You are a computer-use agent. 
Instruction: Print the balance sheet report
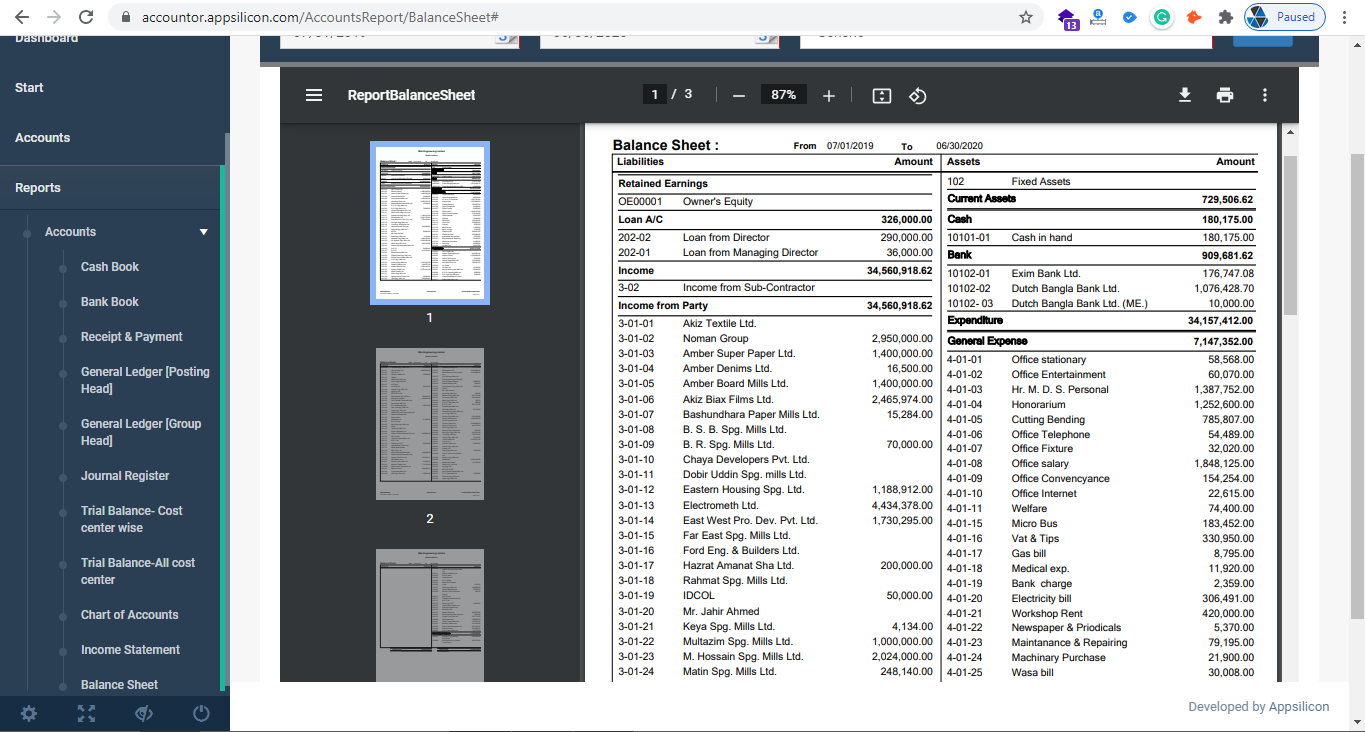point(1225,95)
